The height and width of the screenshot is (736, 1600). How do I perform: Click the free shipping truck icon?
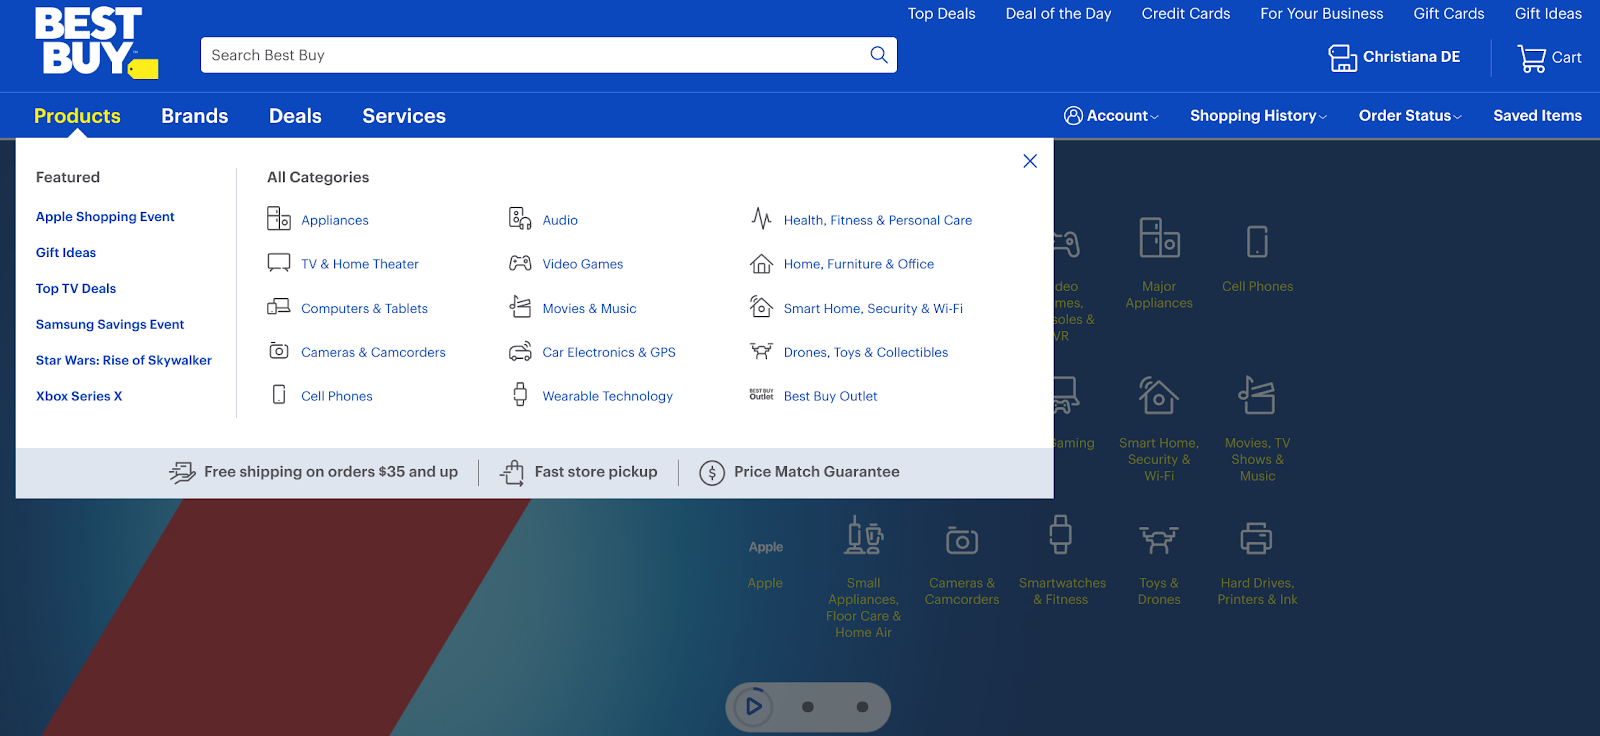pos(182,472)
